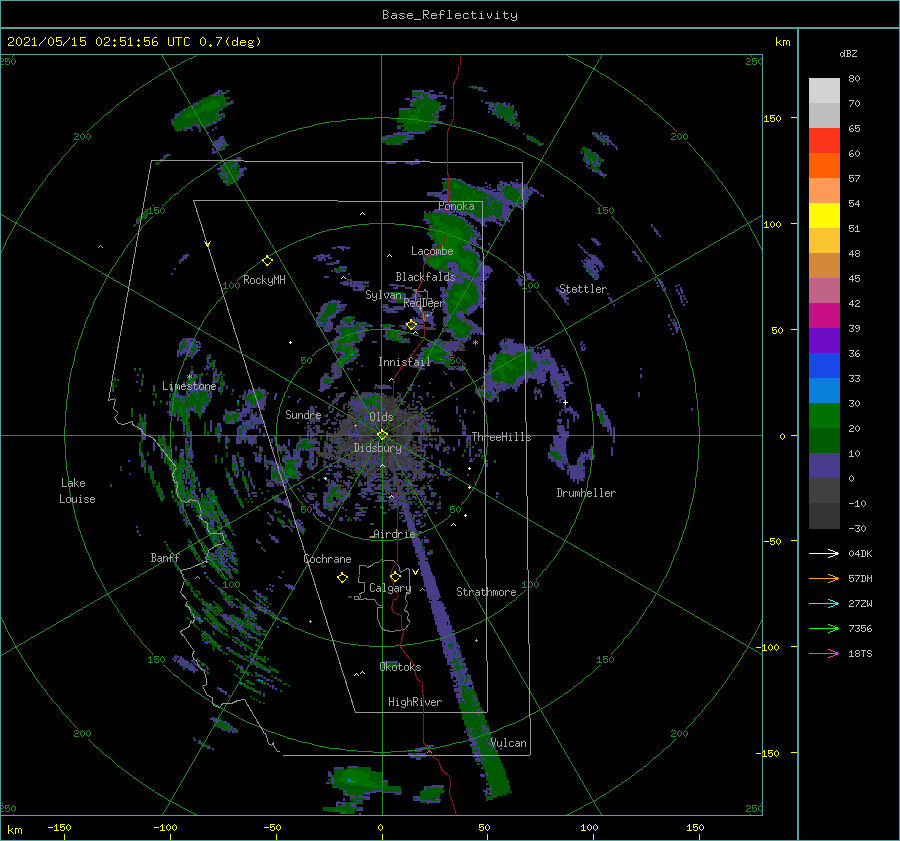Click the dBZ legend heading
The image size is (900, 841).
[x=848, y=53]
